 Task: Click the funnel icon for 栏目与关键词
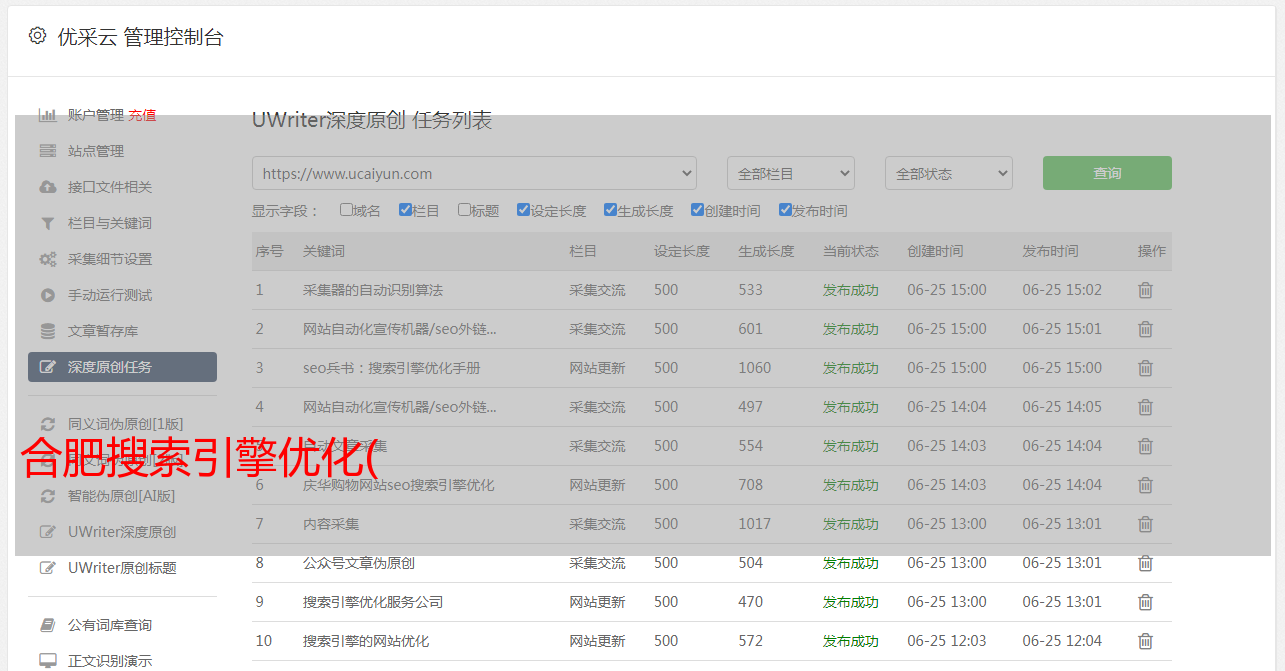click(47, 223)
